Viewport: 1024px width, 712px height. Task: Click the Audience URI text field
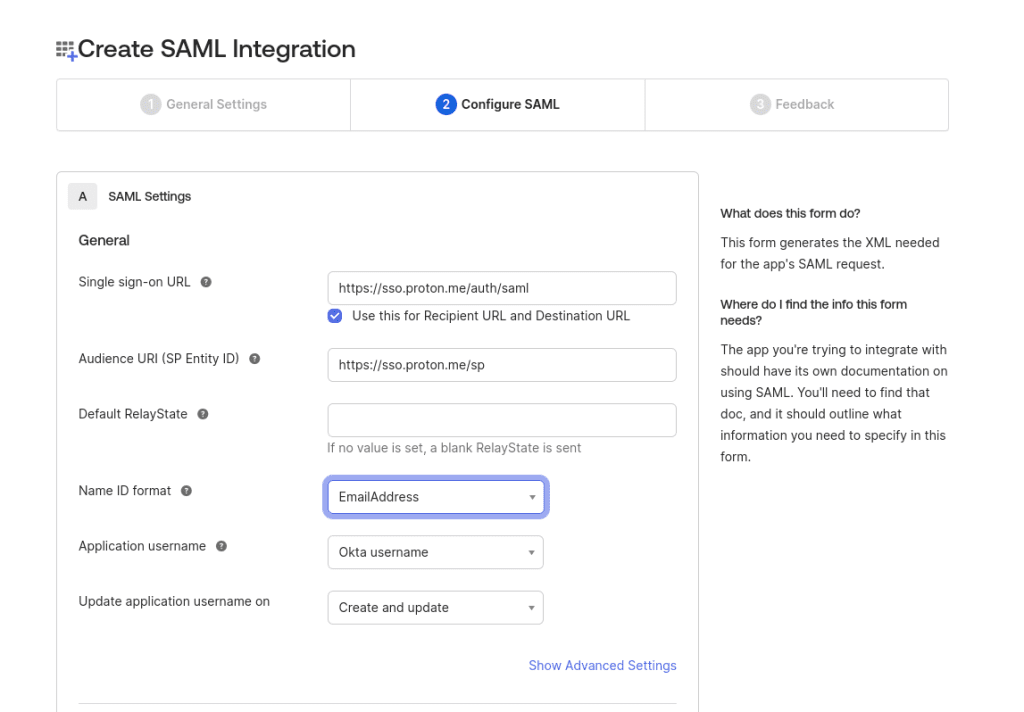tap(501, 365)
